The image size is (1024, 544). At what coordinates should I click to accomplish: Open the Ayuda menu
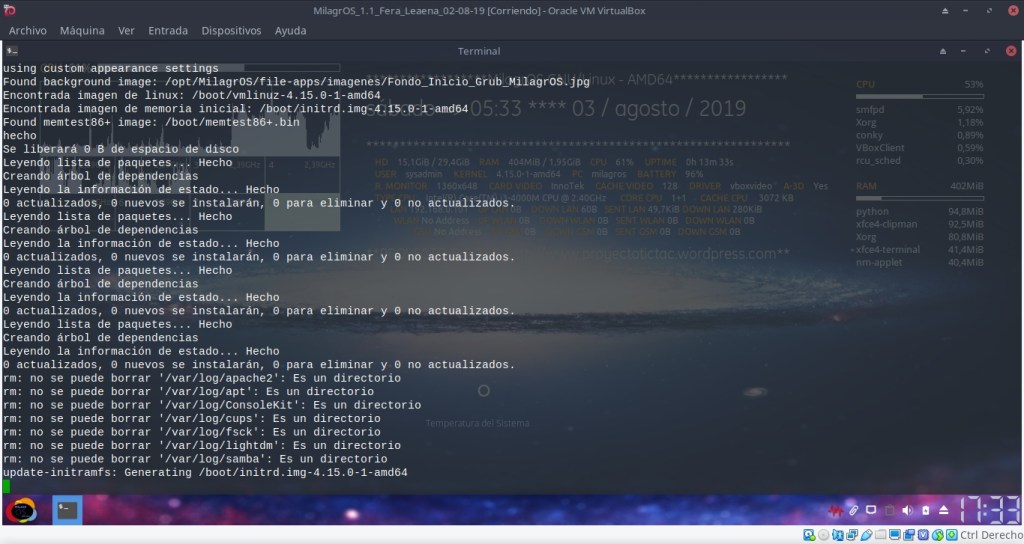[291, 31]
